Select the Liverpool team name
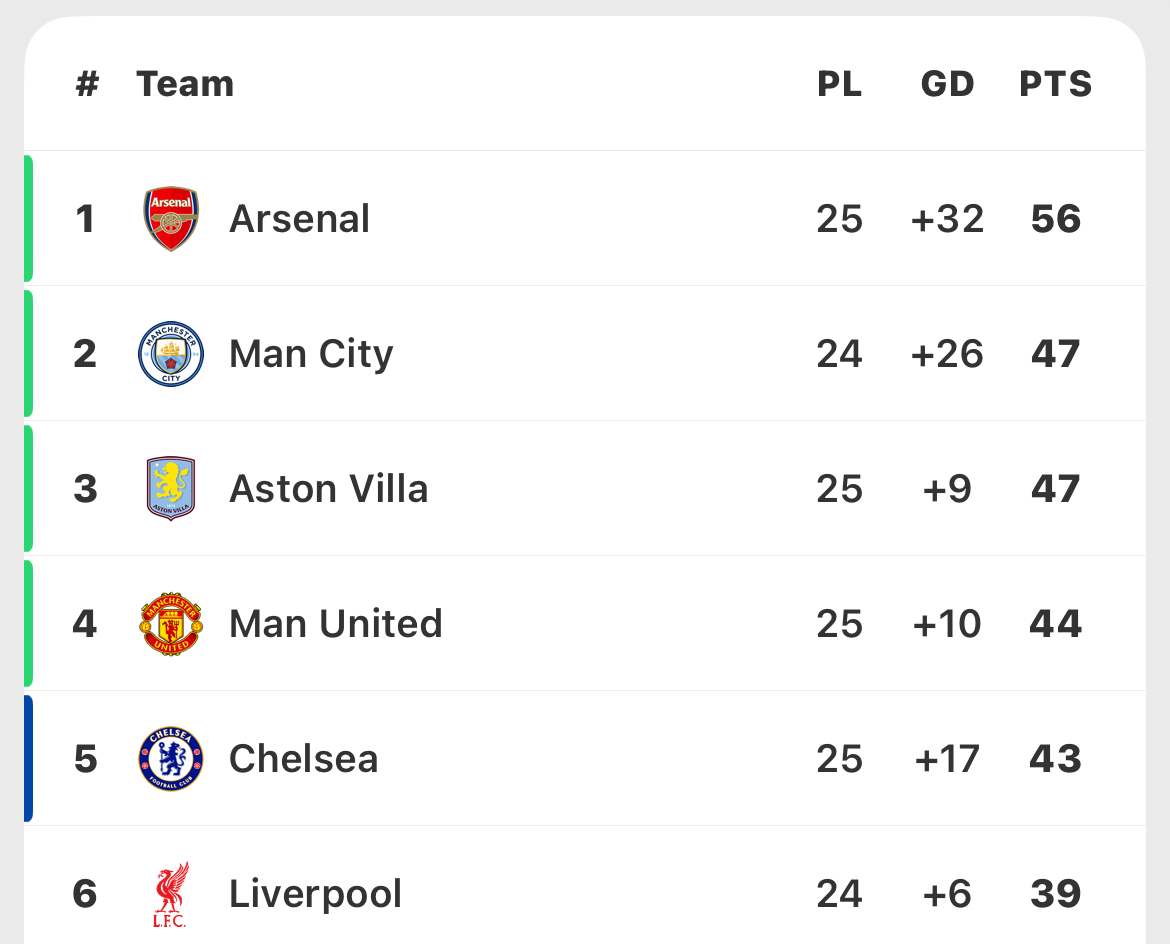1170x944 pixels. [x=315, y=894]
